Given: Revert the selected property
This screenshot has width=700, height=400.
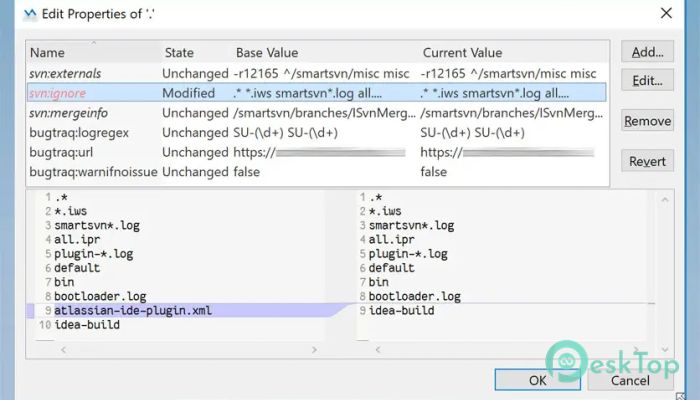Looking at the screenshot, I should [647, 161].
